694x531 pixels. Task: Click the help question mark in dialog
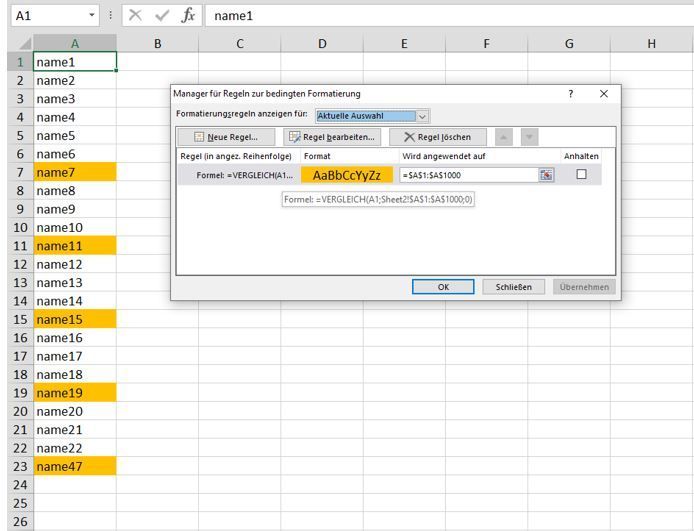571,94
